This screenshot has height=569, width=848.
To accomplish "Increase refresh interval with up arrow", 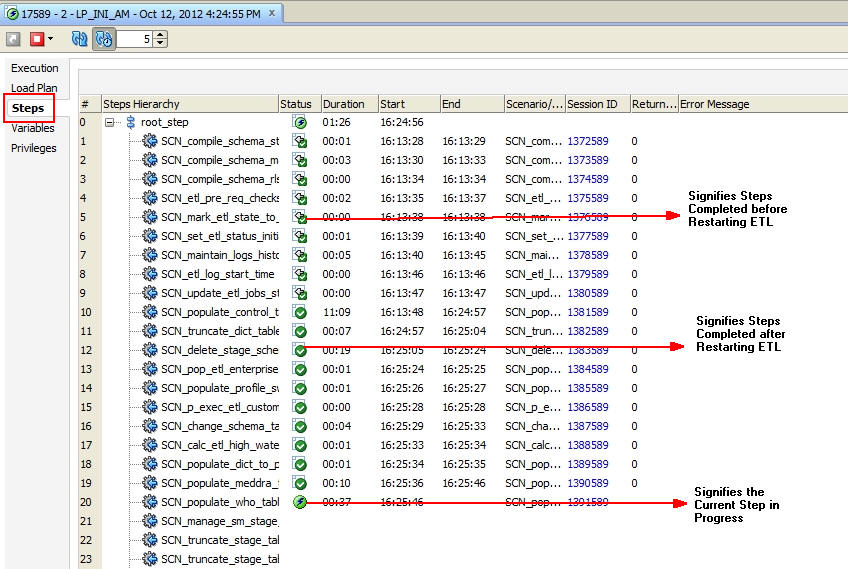I will point(161,35).
